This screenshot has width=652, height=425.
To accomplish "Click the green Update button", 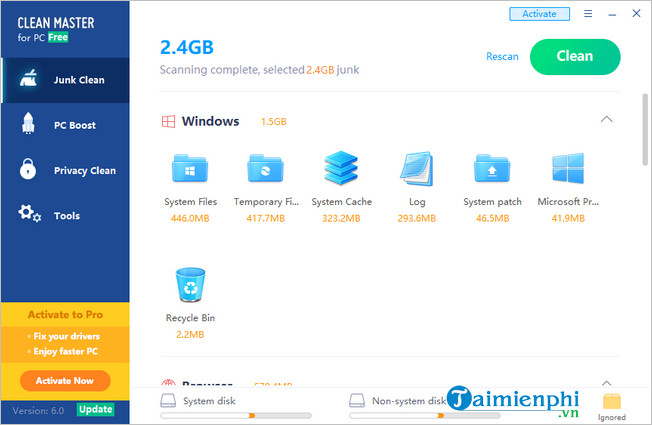I will (96, 410).
